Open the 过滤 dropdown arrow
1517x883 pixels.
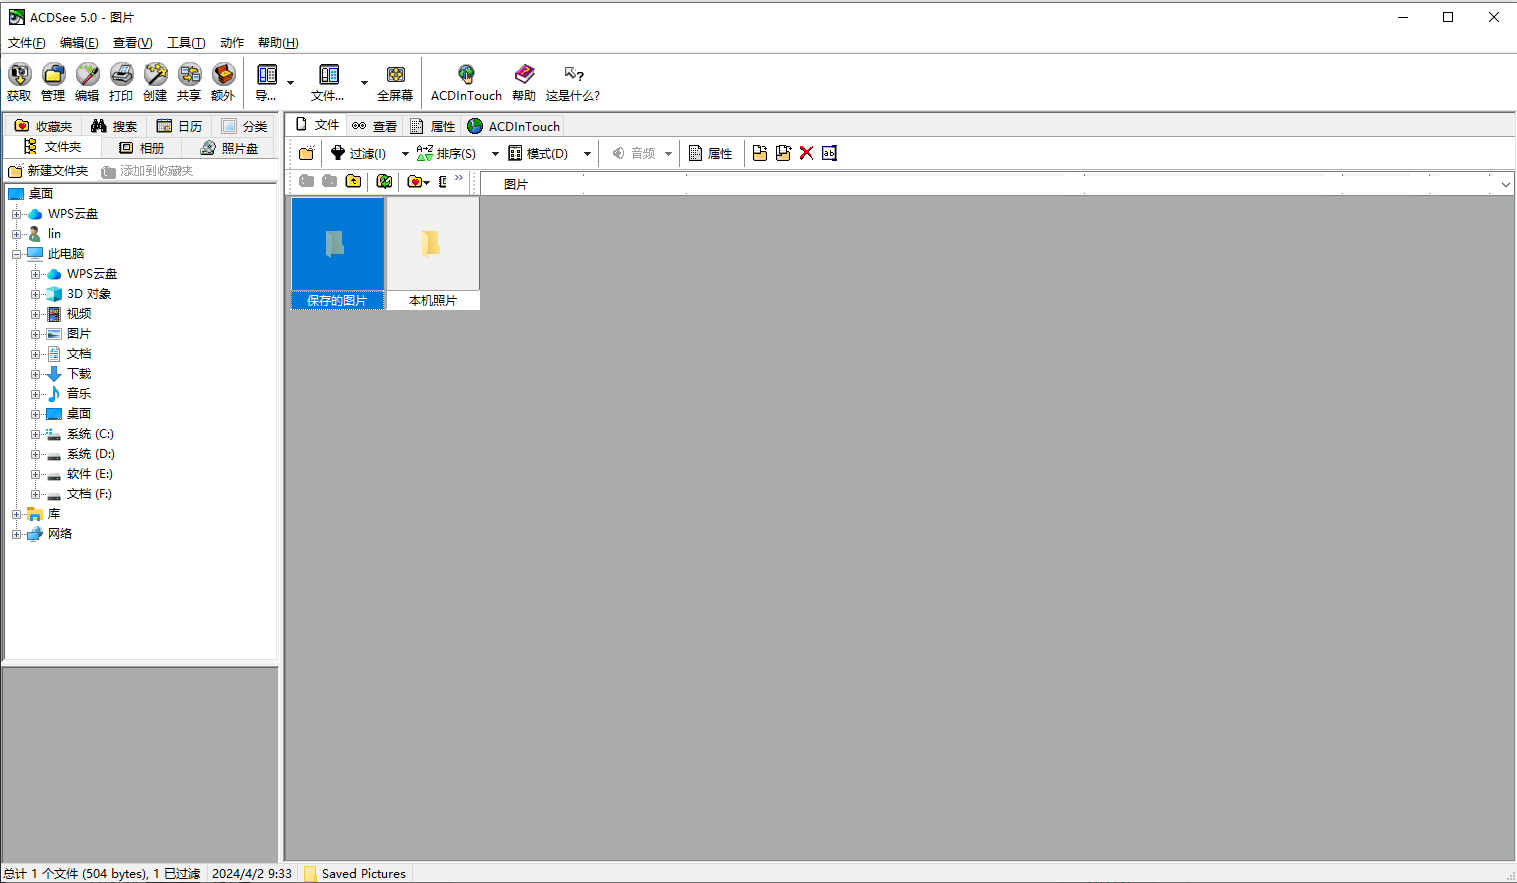[405, 153]
